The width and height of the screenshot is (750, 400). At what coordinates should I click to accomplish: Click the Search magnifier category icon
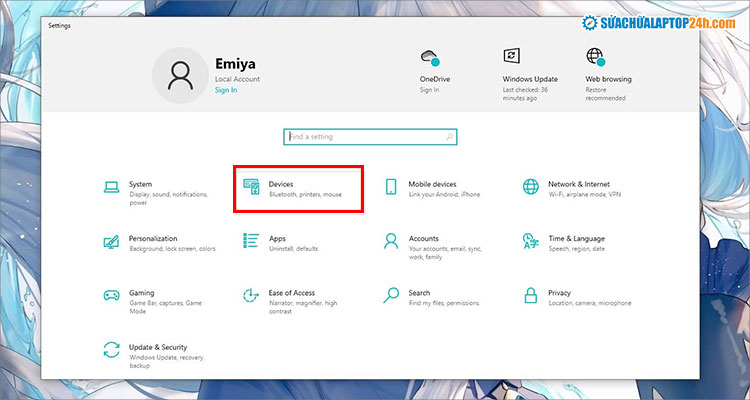click(391, 296)
